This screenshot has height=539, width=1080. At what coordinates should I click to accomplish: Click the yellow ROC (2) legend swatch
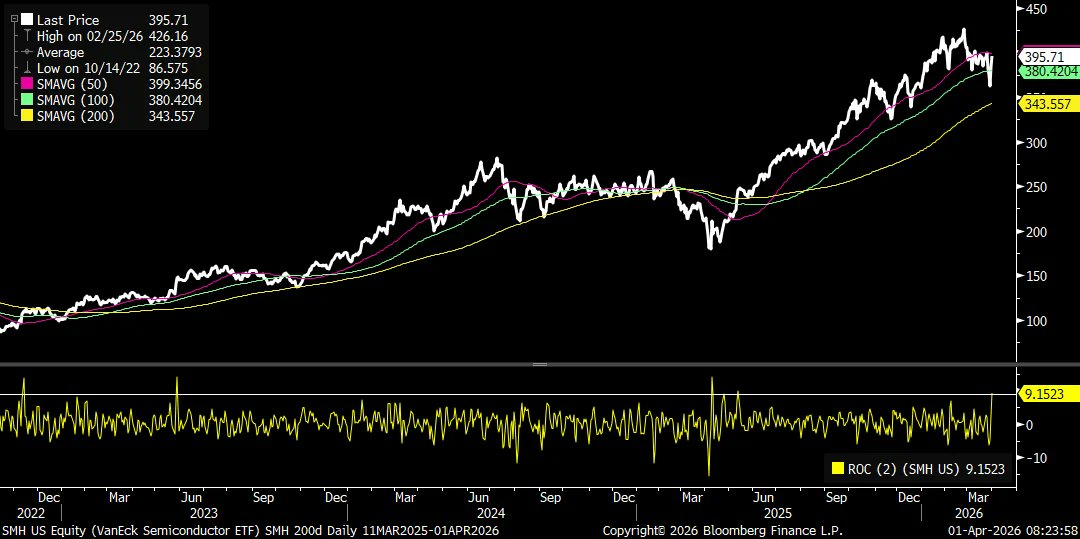(x=838, y=469)
